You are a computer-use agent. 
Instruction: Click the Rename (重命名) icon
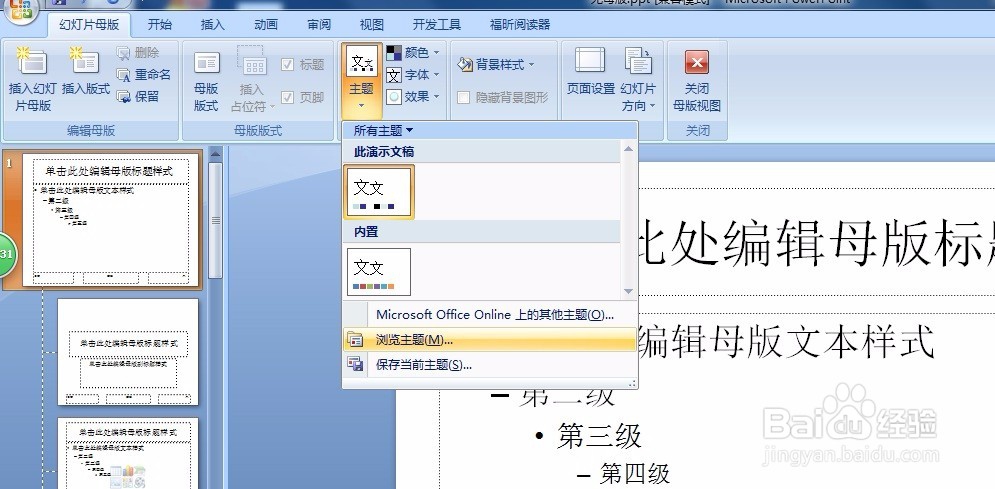(123, 75)
